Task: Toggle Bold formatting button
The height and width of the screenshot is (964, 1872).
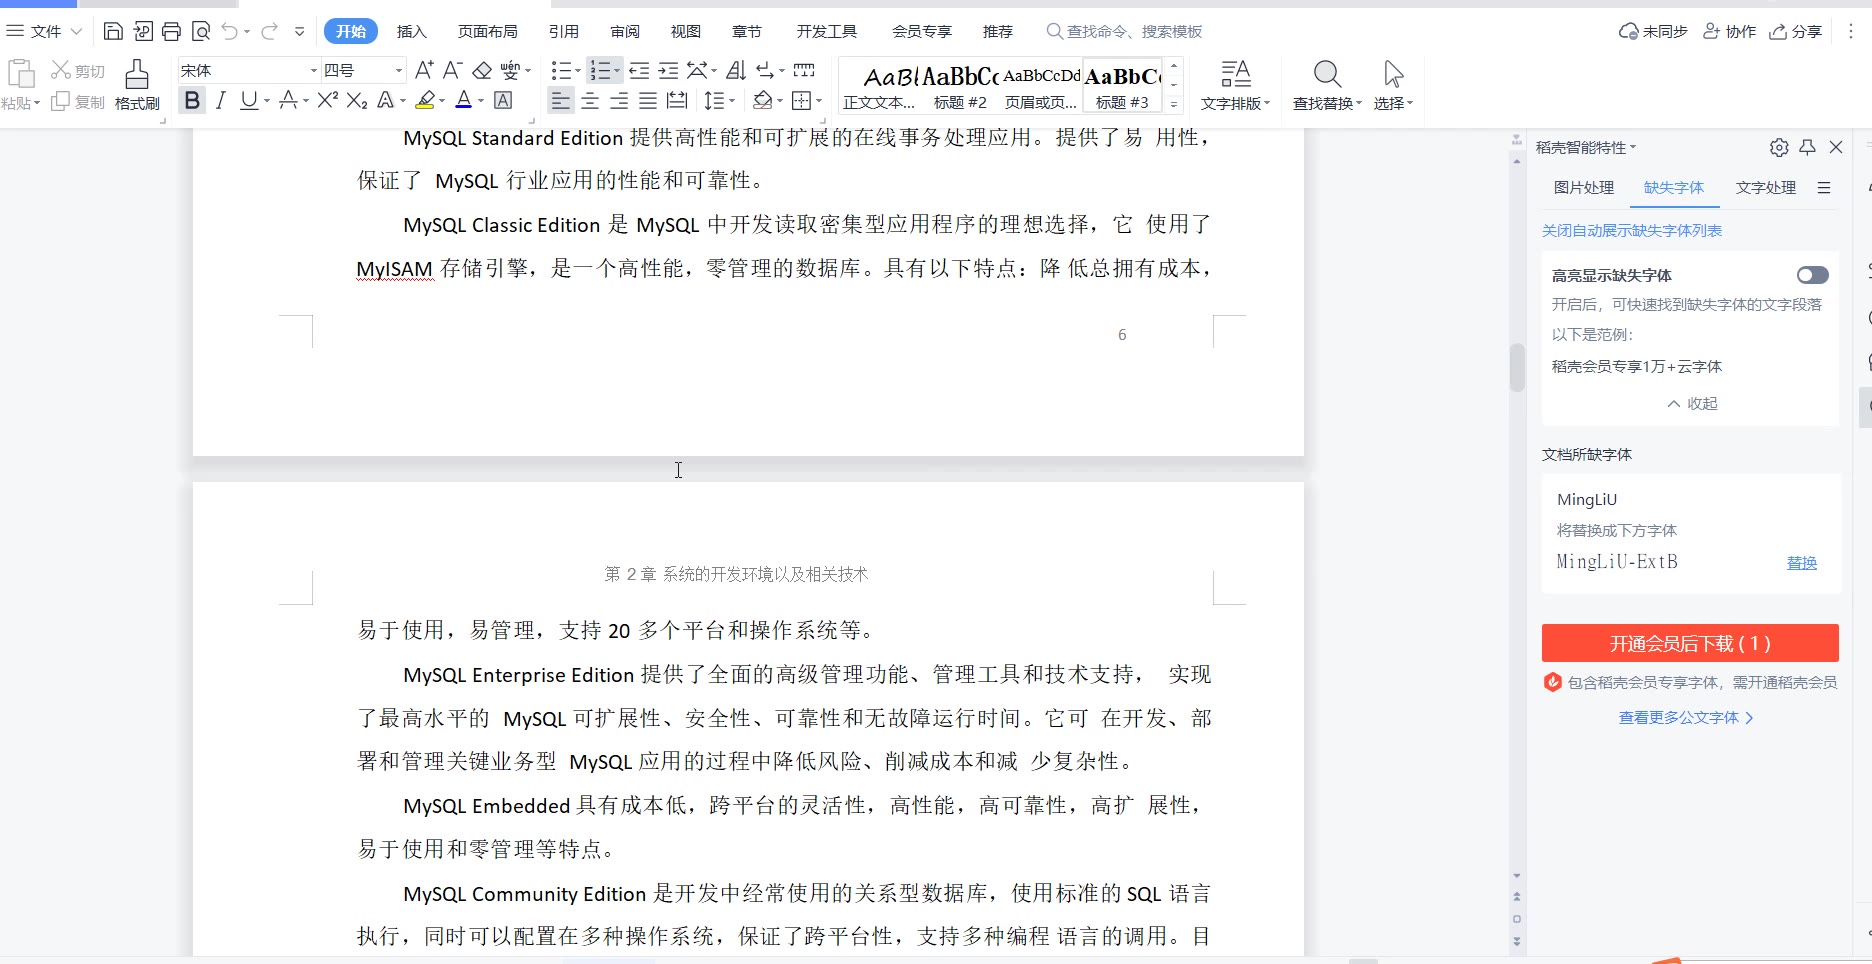Action: tap(192, 100)
